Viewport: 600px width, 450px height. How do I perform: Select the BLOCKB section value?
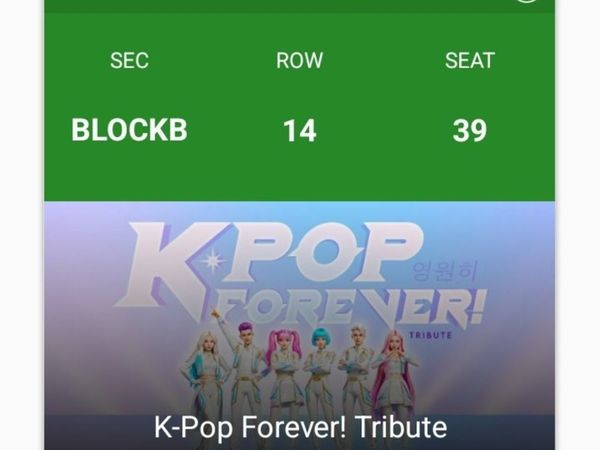[129, 130]
